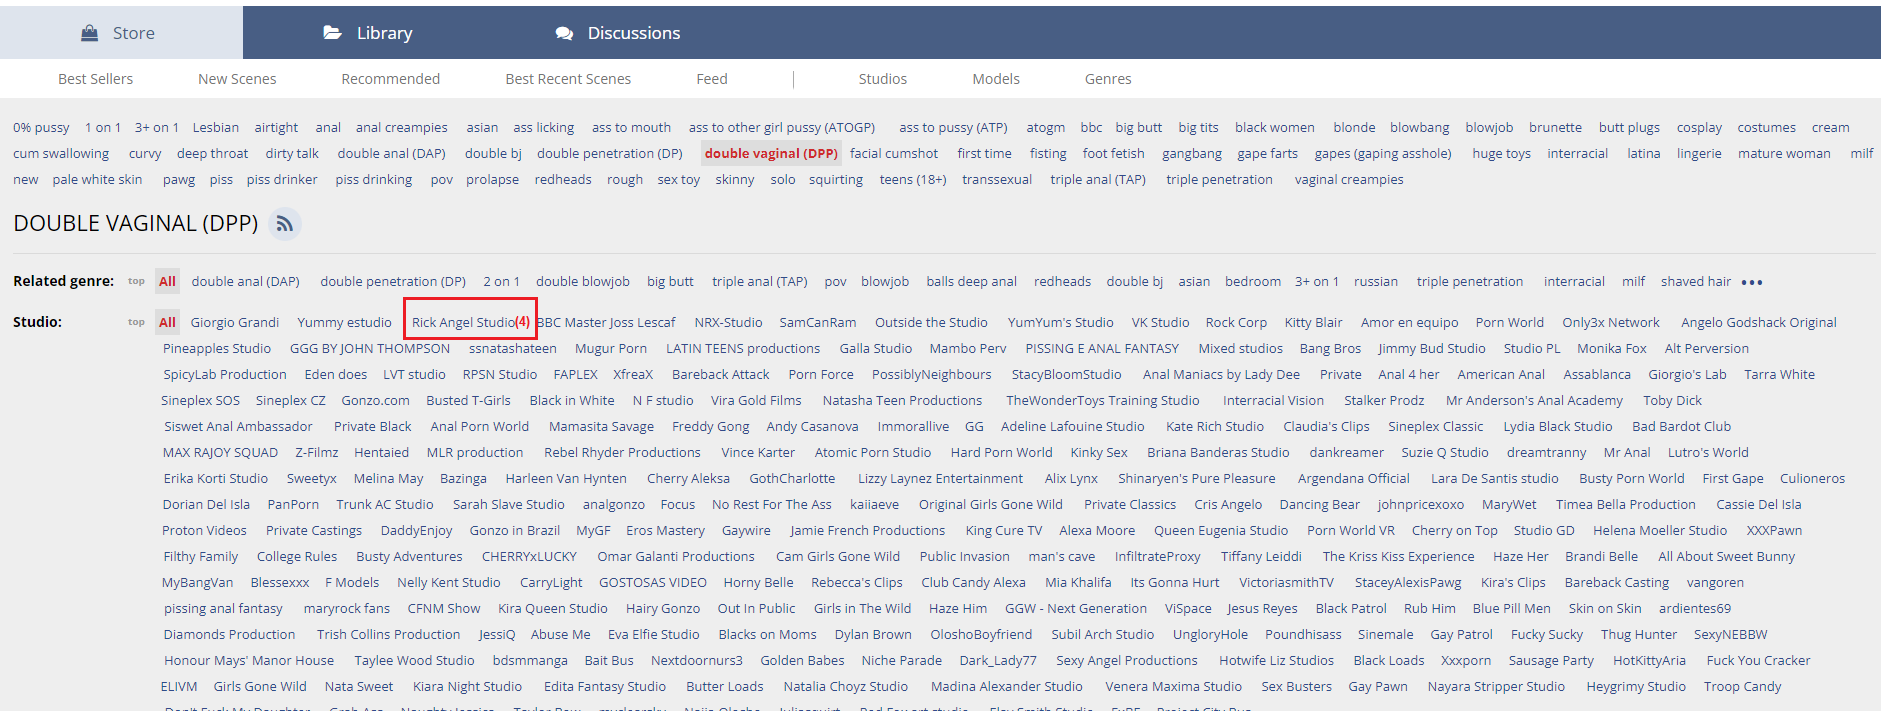Select All in the Studio filter row
Image resolution: width=1881 pixels, height=711 pixels.
[167, 323]
